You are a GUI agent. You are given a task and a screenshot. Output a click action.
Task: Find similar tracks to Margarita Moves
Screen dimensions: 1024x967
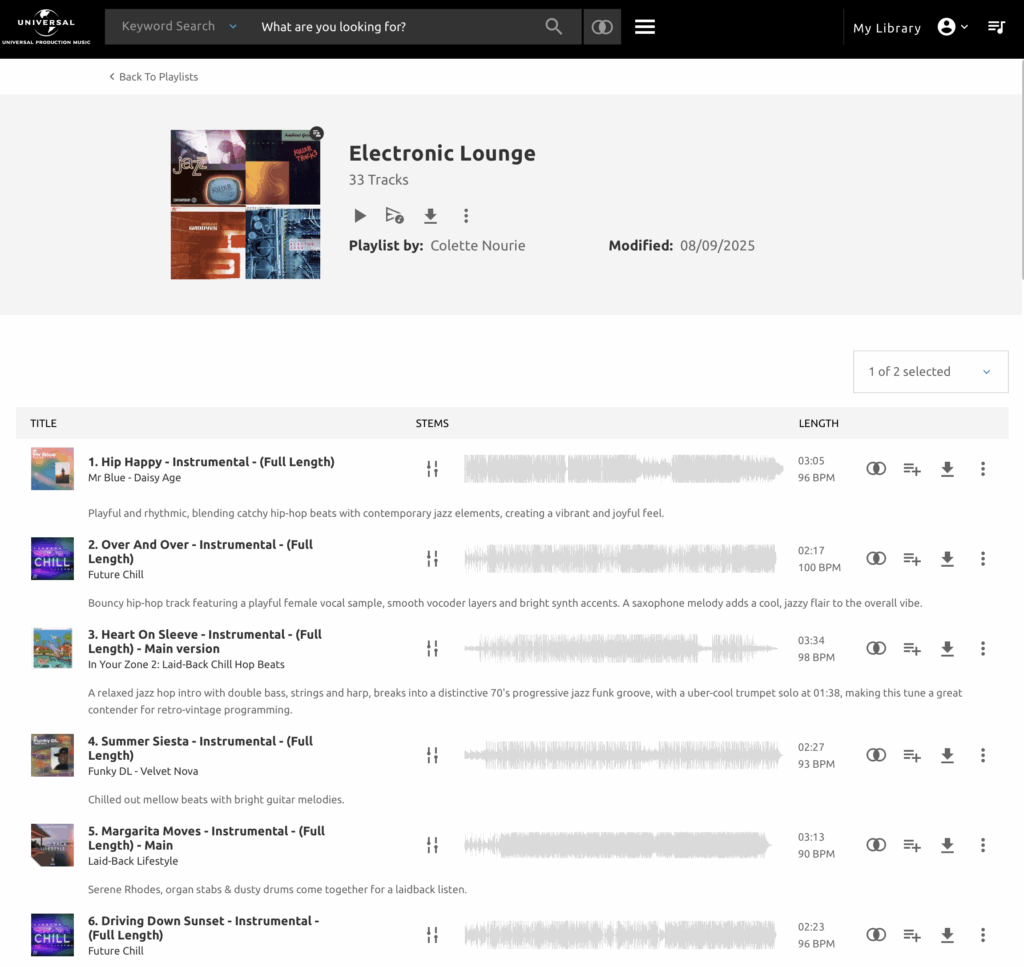coord(876,846)
